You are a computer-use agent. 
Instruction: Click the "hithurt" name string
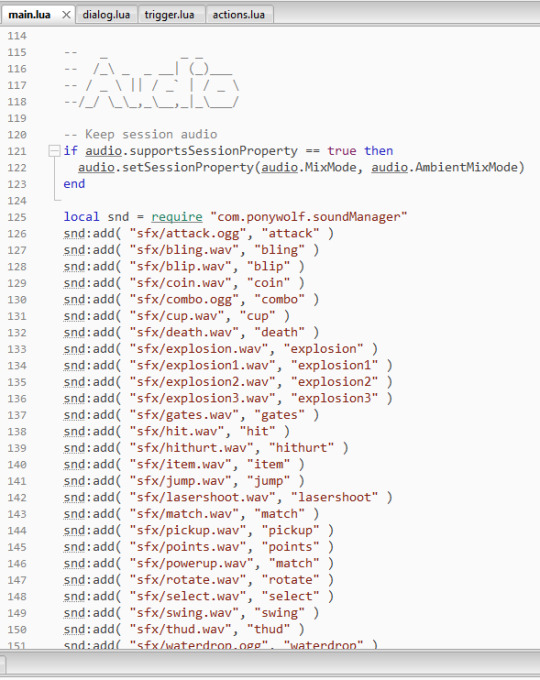[x=301, y=448]
